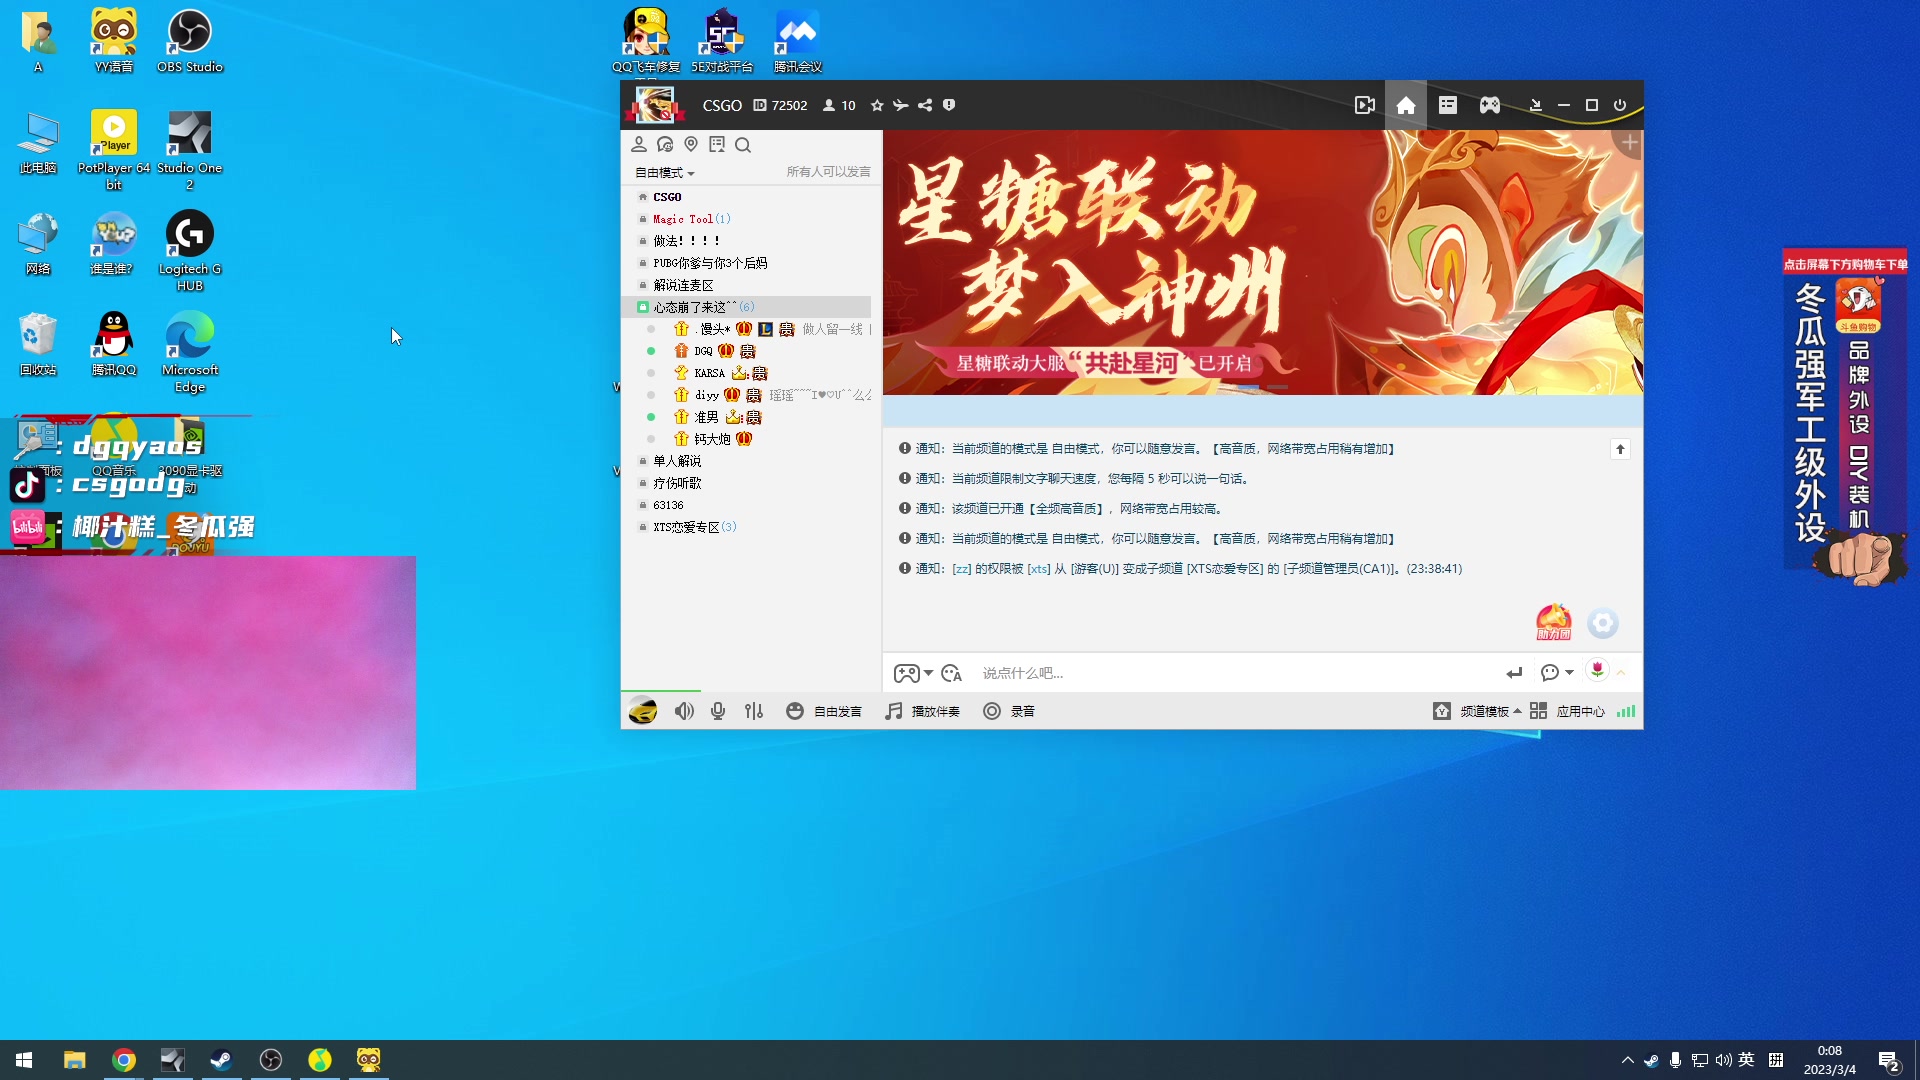Open the customer service headset icon
This screenshot has height=1080, width=1920.
(x=665, y=145)
